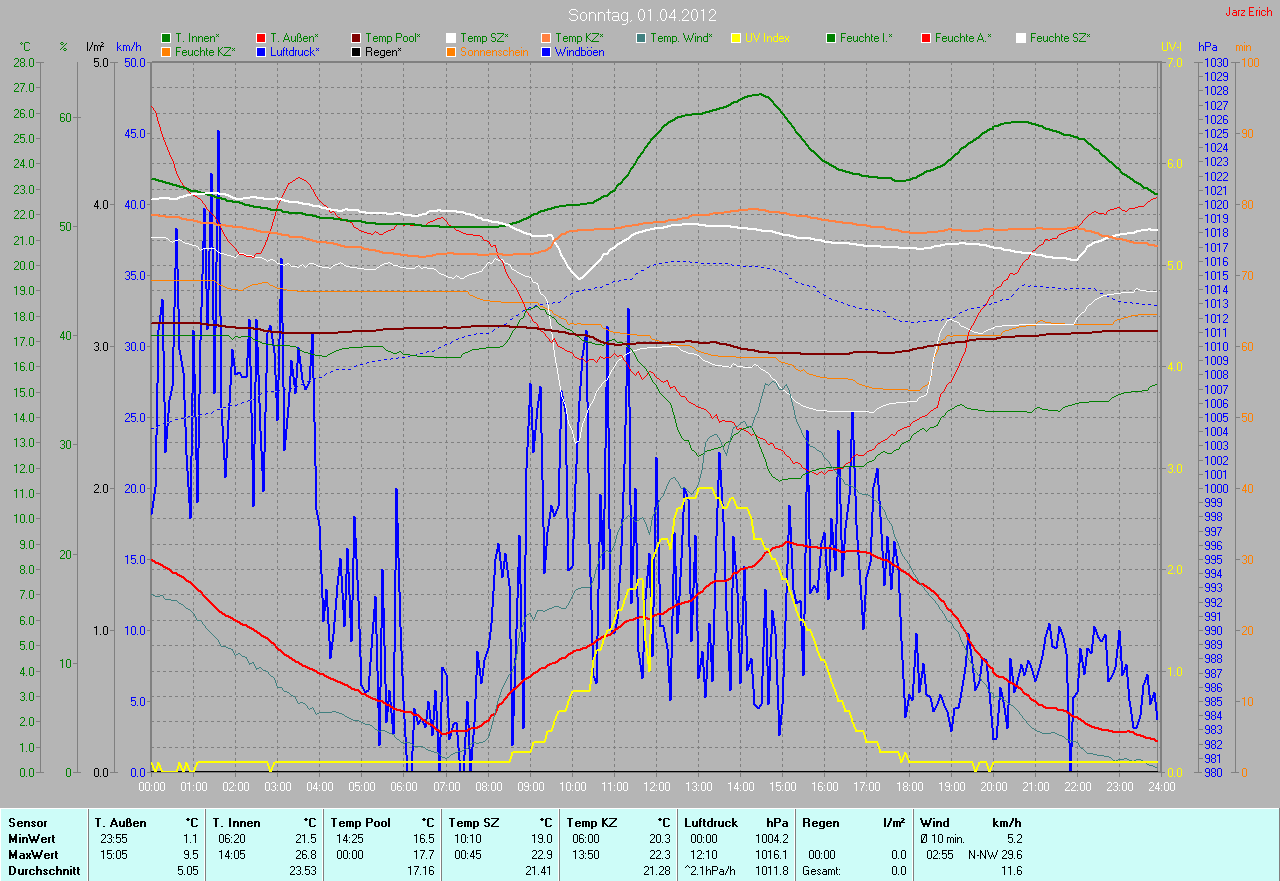The height and width of the screenshot is (881, 1280).
Task: Select the Windböen legend label
Action: 579,51
